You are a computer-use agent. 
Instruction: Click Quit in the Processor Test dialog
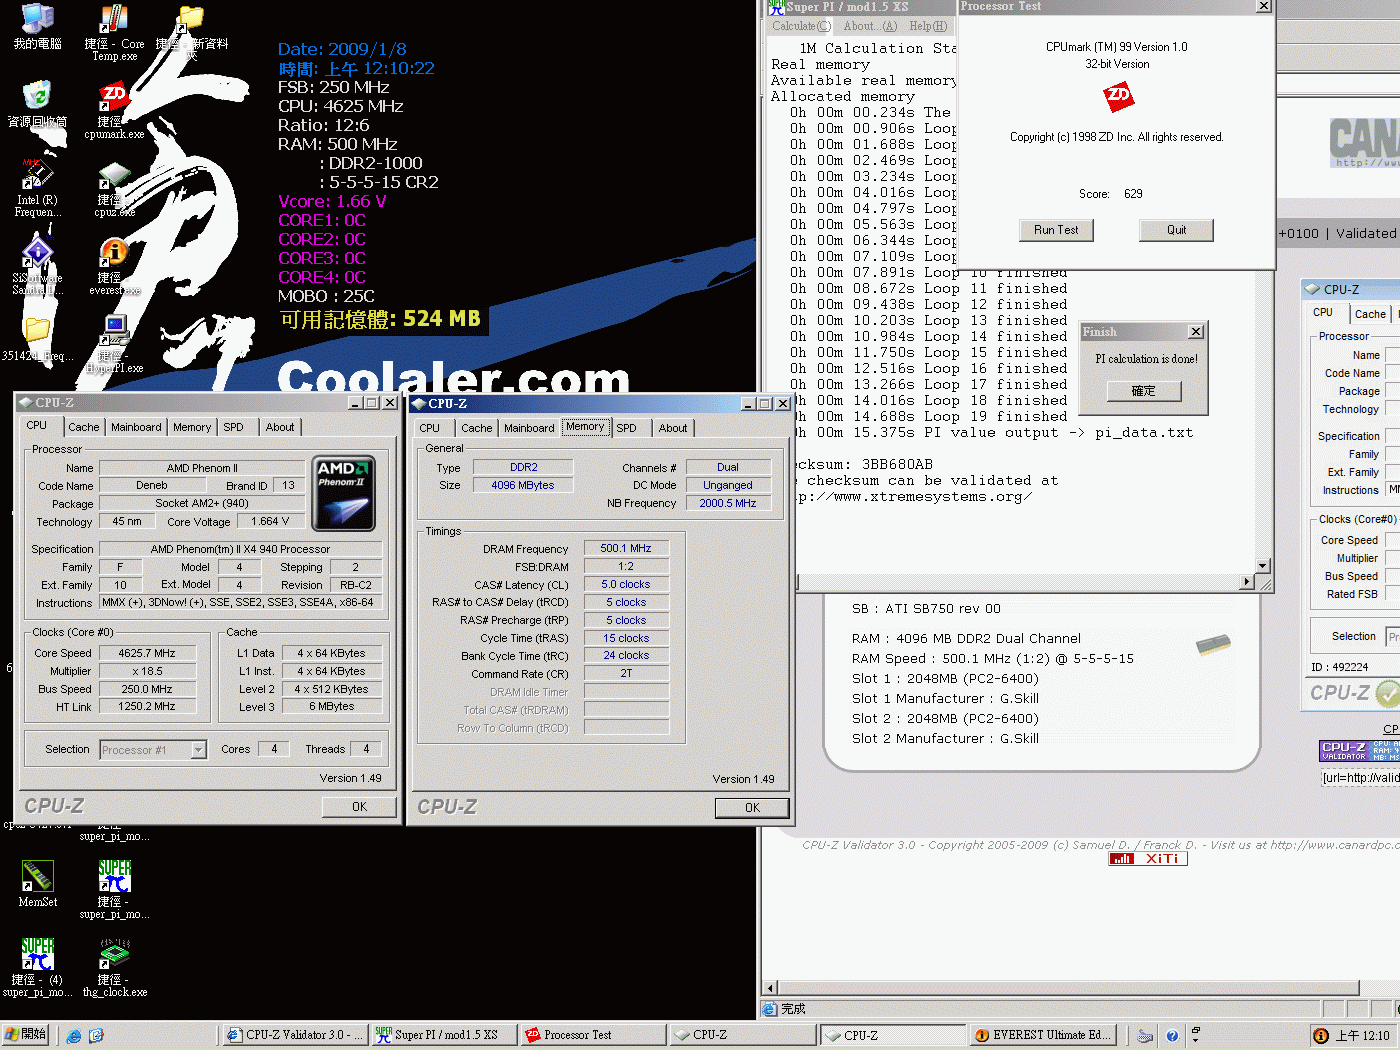(x=1176, y=230)
